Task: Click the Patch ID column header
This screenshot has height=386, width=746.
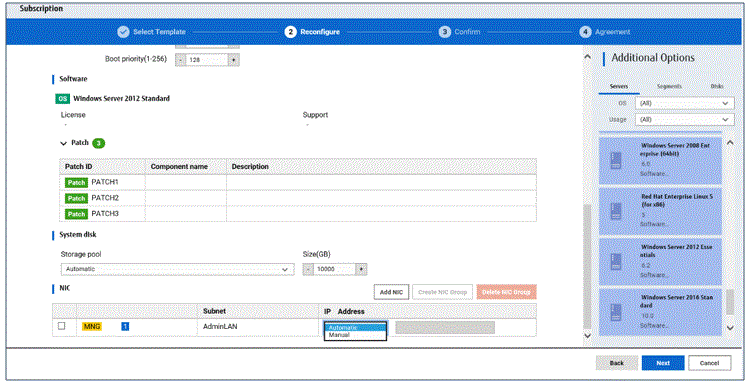Action: [x=79, y=167]
